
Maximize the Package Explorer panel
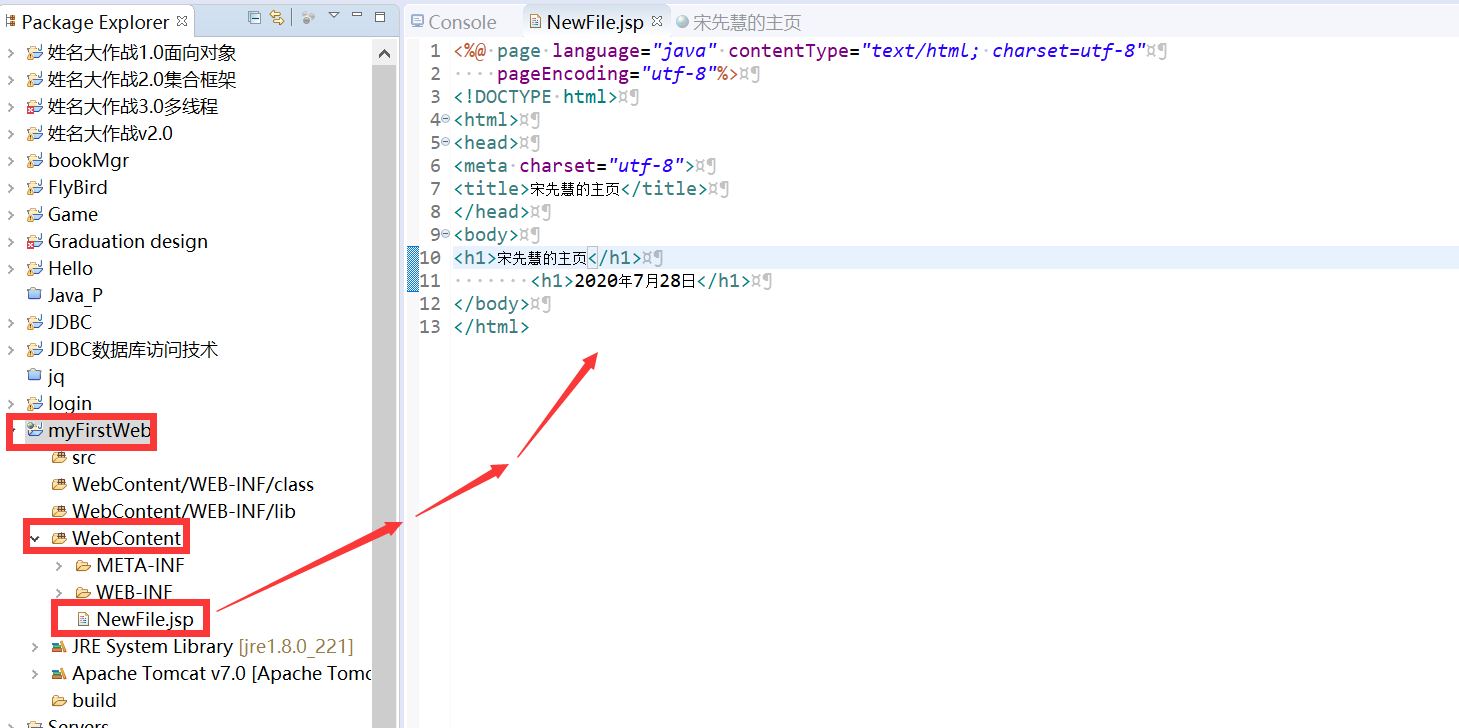(x=380, y=16)
